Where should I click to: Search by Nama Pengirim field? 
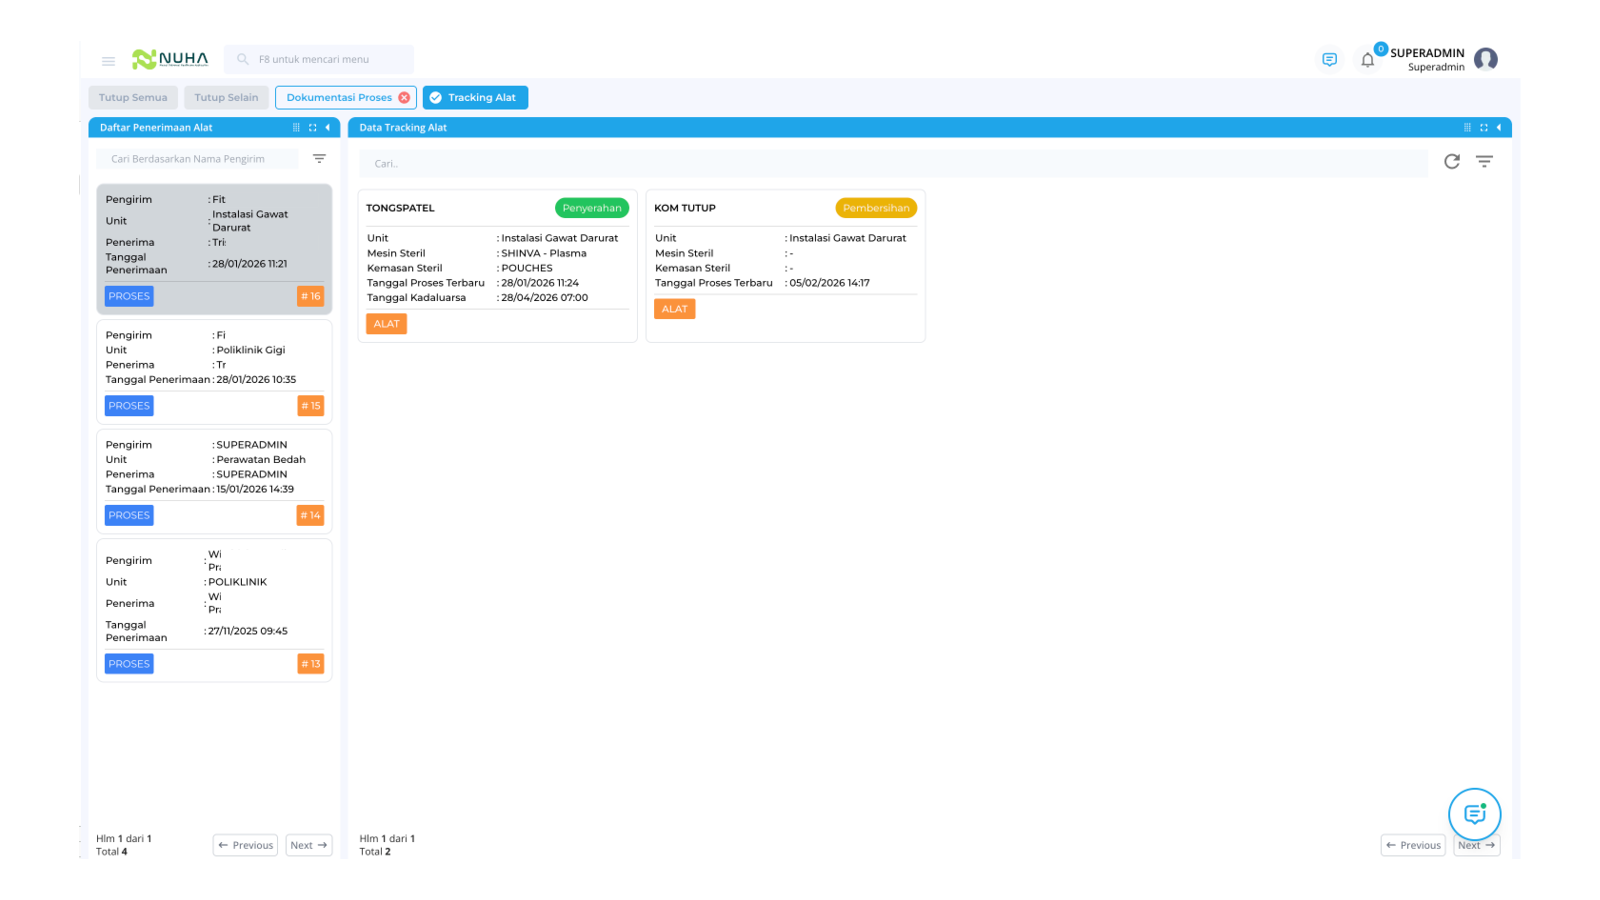tap(197, 159)
